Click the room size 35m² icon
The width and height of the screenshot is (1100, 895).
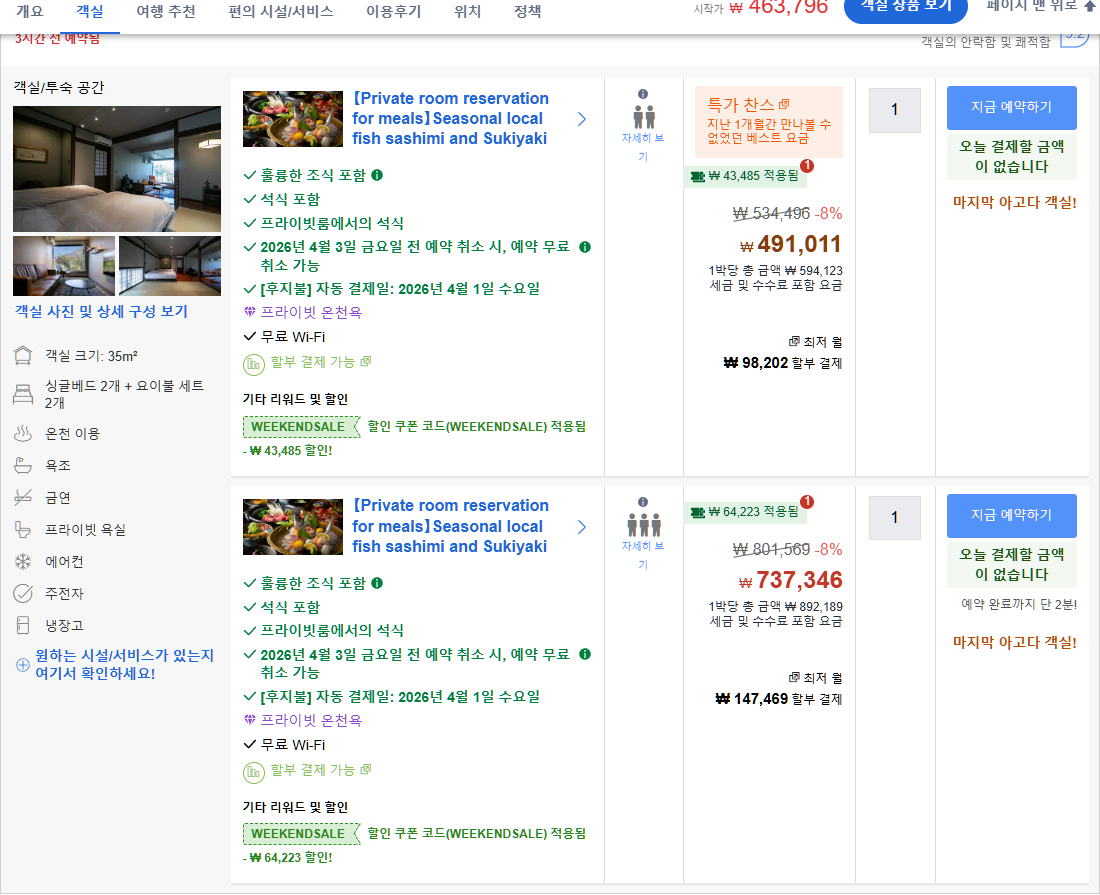click(x=23, y=356)
